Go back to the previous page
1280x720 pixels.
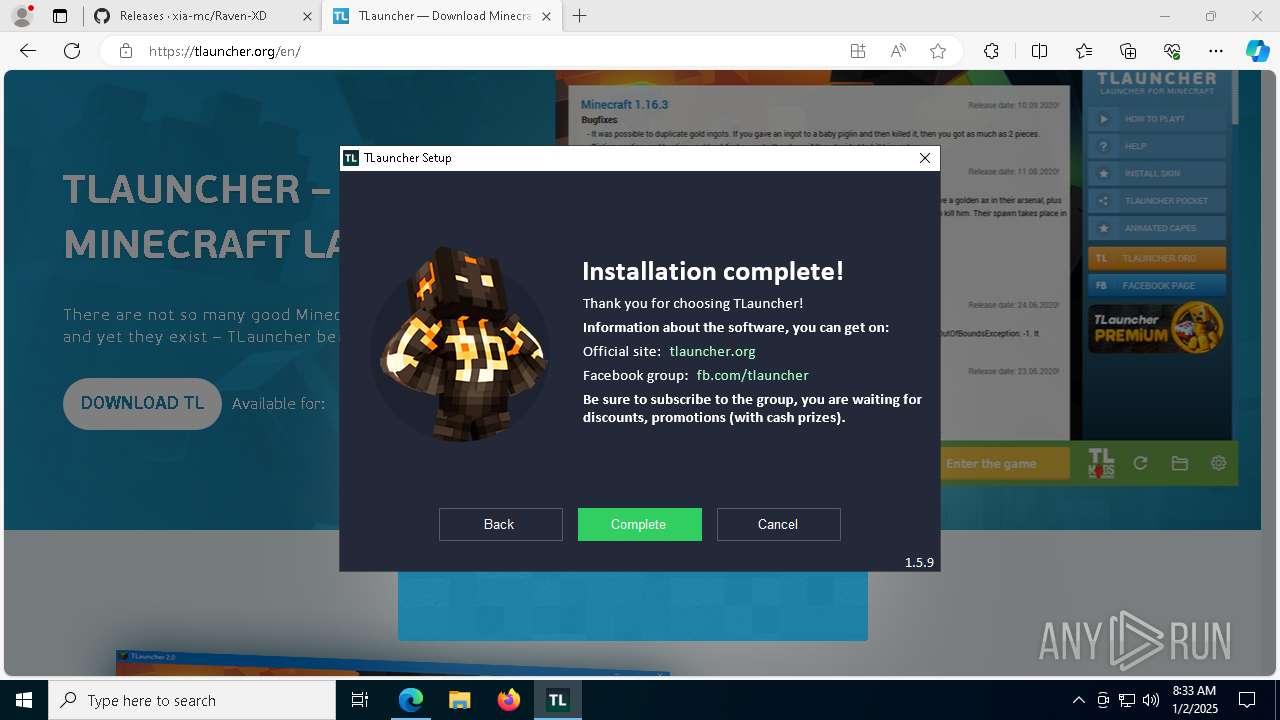tap(28, 51)
